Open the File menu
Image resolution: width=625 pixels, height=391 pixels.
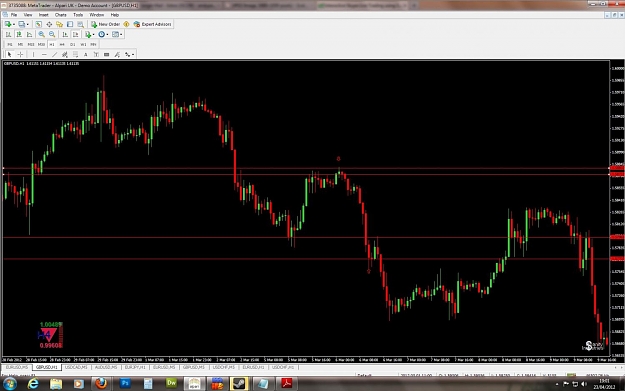14,15
